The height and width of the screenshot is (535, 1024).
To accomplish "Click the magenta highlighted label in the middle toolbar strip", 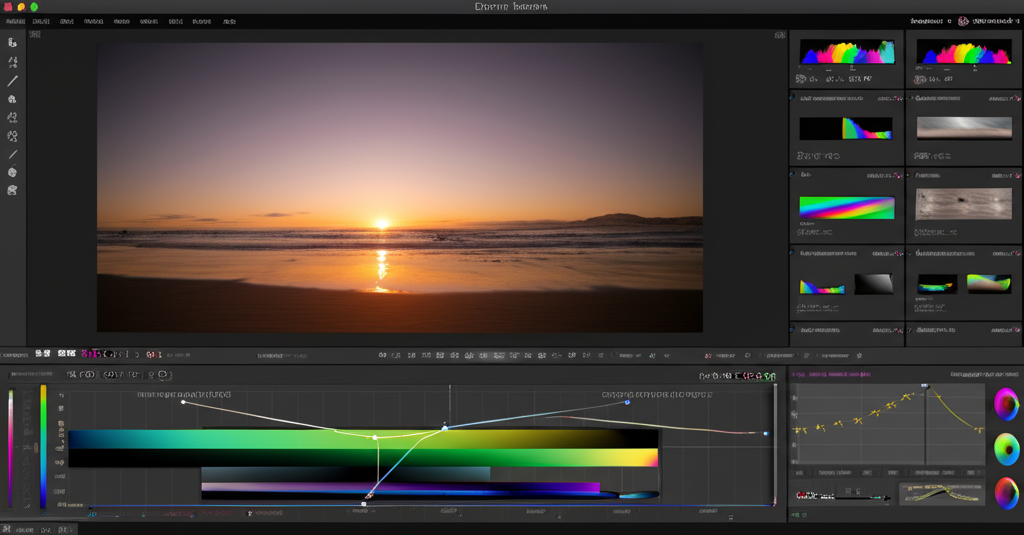I will click(91, 354).
